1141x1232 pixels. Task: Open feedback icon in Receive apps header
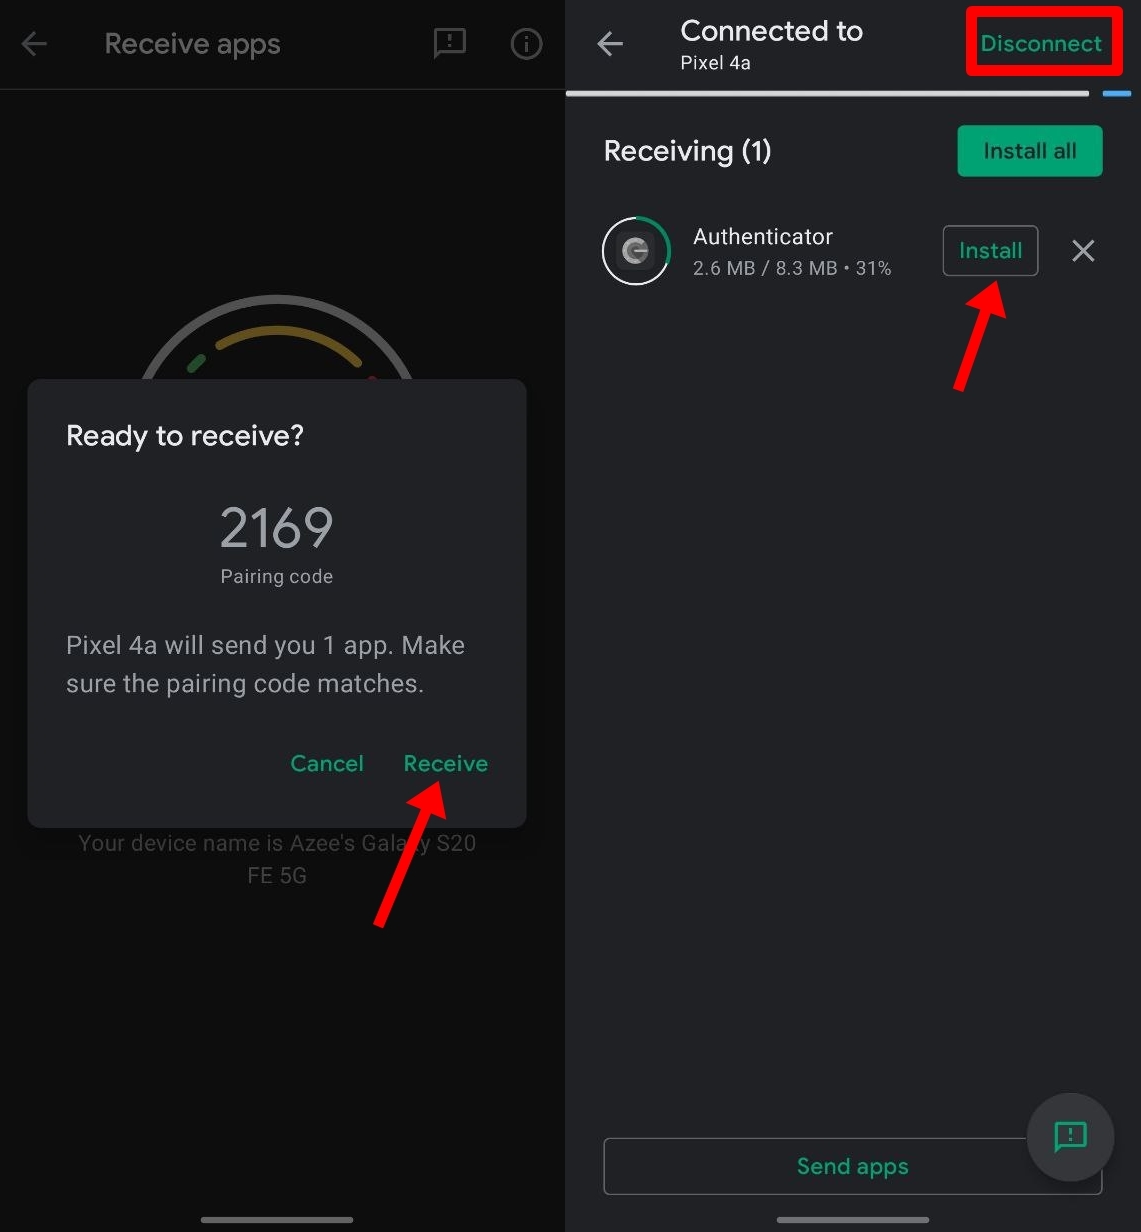click(x=450, y=43)
